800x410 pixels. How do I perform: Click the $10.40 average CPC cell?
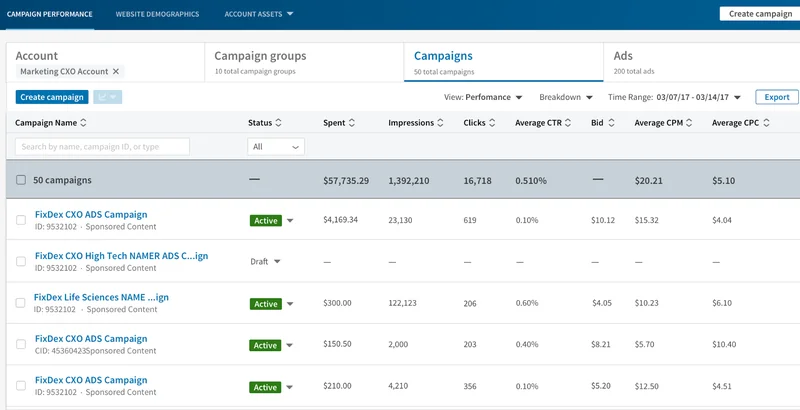(x=724, y=344)
